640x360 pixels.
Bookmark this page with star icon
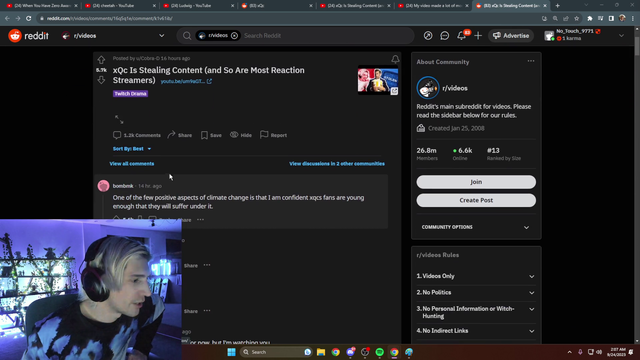pos(576,18)
